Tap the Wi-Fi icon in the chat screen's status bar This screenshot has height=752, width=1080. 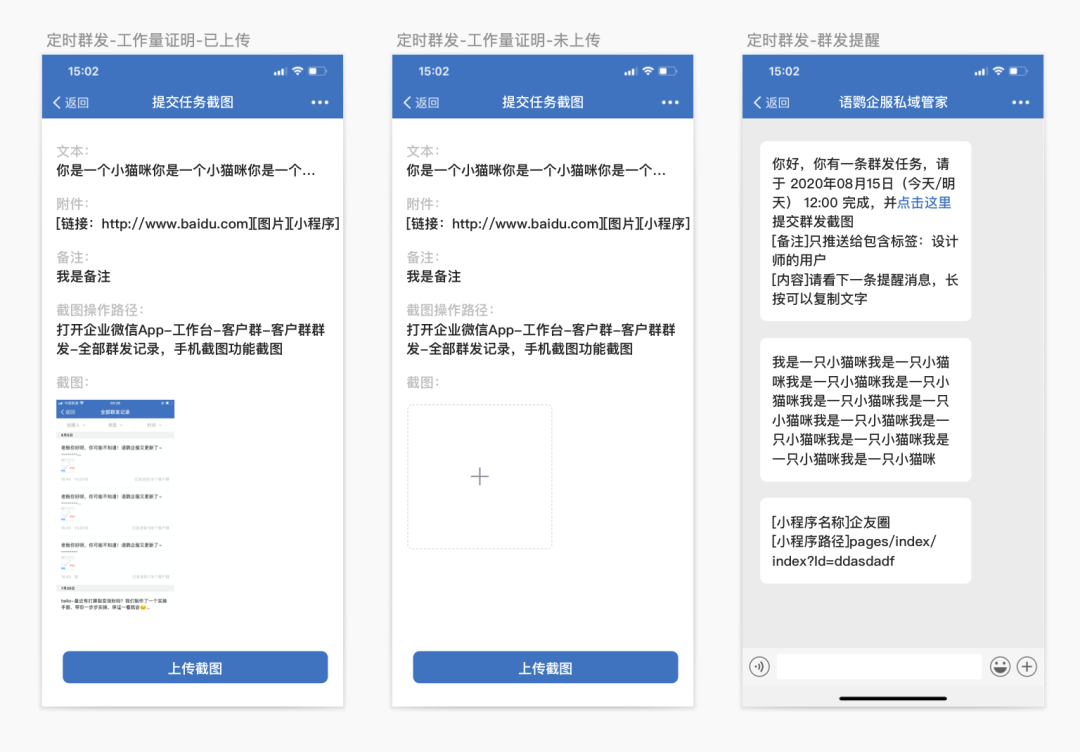click(997, 71)
